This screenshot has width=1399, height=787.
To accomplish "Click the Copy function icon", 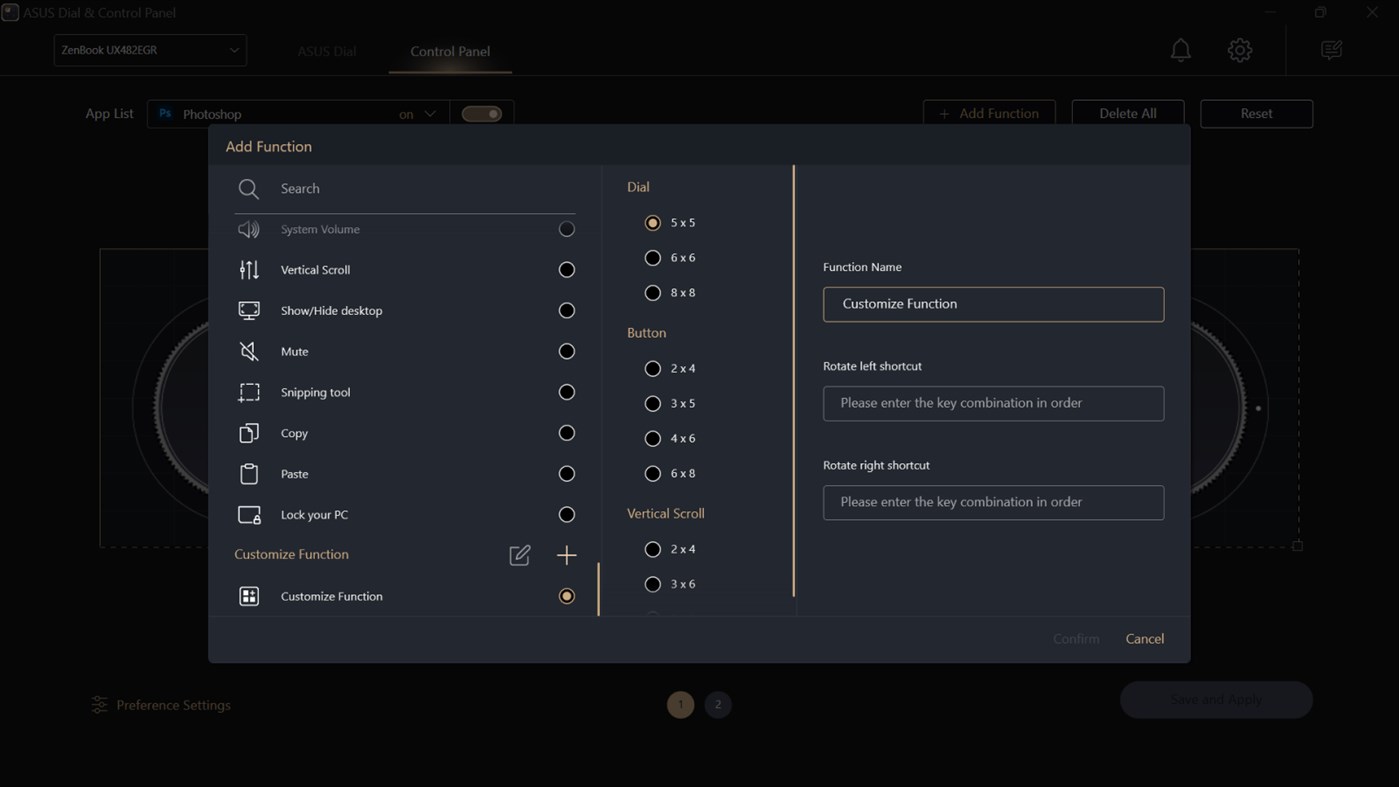I will 248,433.
